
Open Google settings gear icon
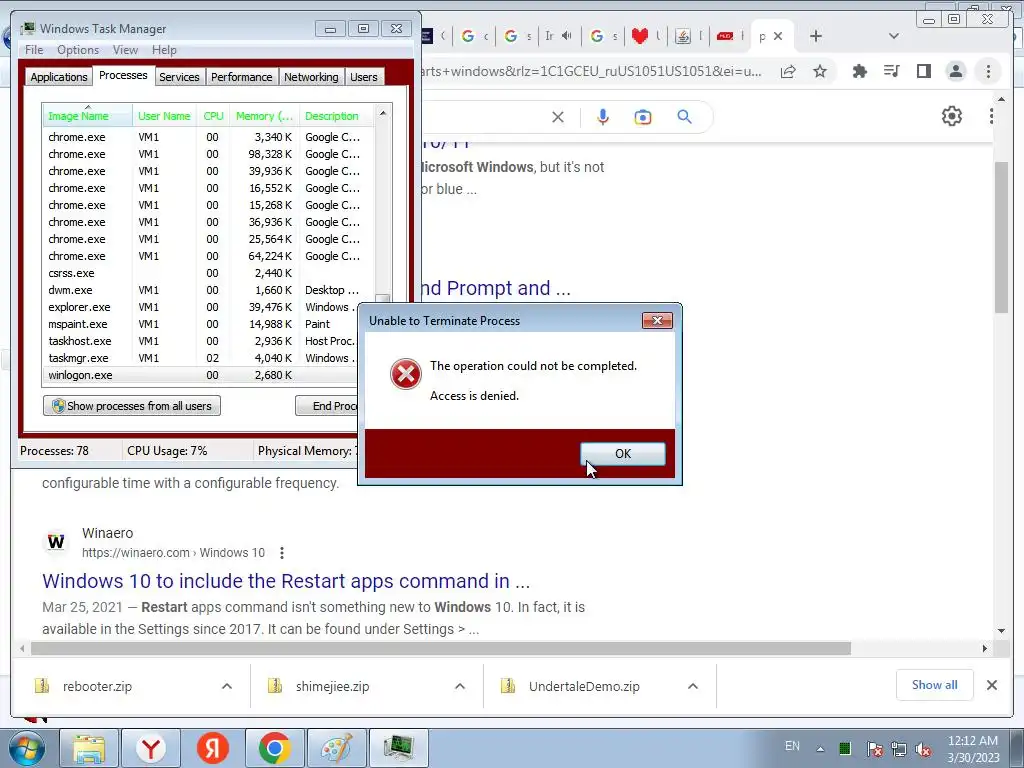[952, 116]
